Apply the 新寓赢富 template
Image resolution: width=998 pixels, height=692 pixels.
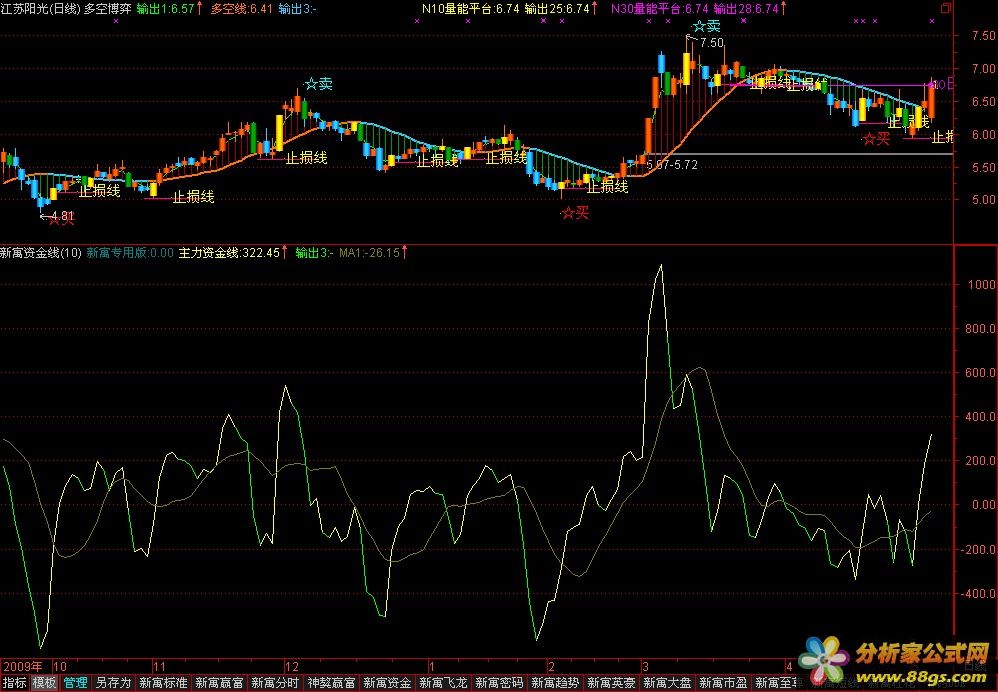pyautogui.click(x=219, y=683)
